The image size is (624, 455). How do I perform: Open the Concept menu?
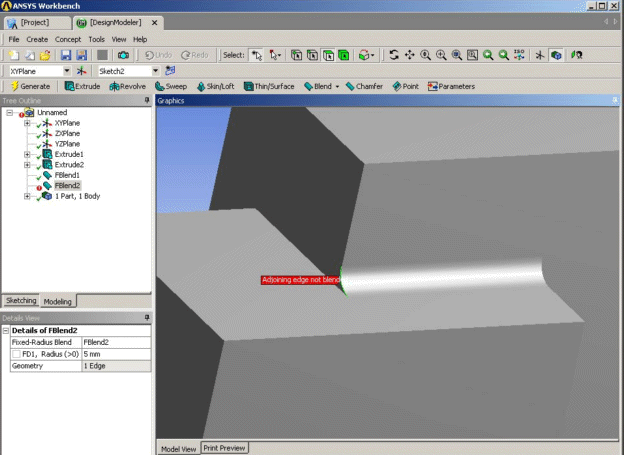coord(68,39)
